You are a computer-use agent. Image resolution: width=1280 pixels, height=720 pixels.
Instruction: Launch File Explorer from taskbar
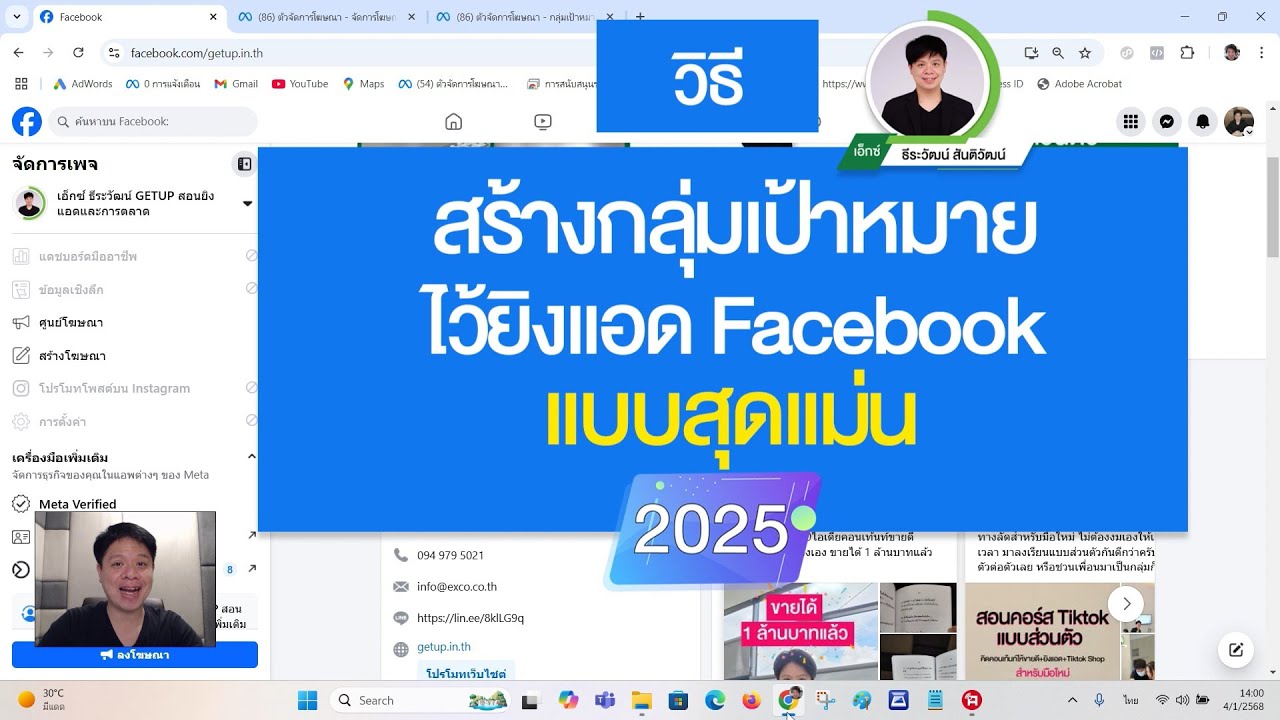[641, 700]
